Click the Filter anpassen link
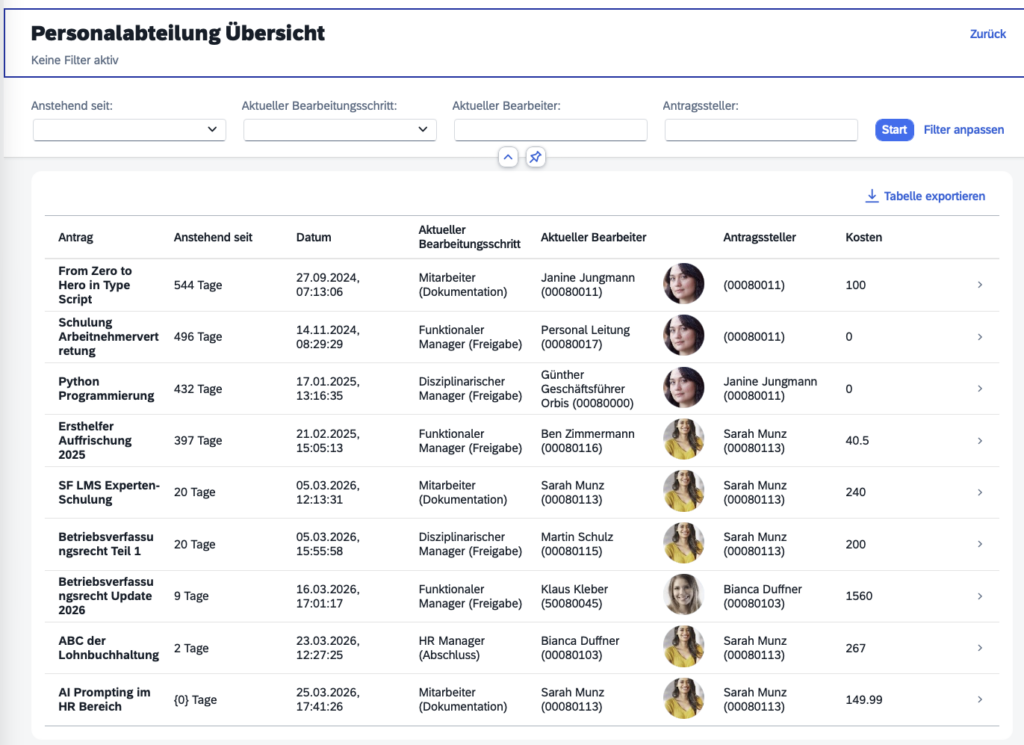This screenshot has width=1024, height=745. [x=963, y=130]
